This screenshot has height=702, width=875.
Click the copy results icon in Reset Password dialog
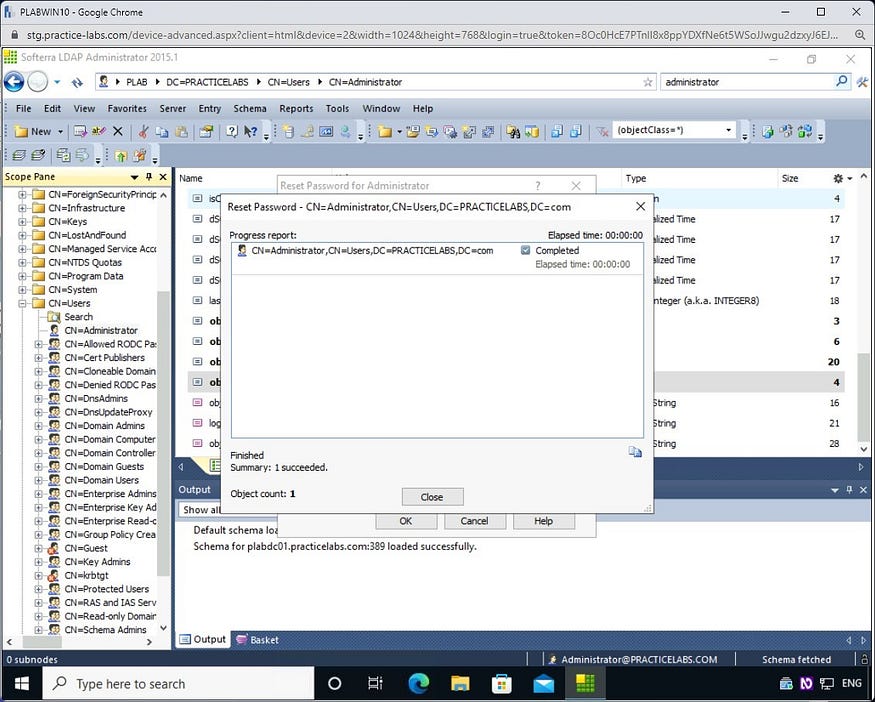[x=634, y=451]
